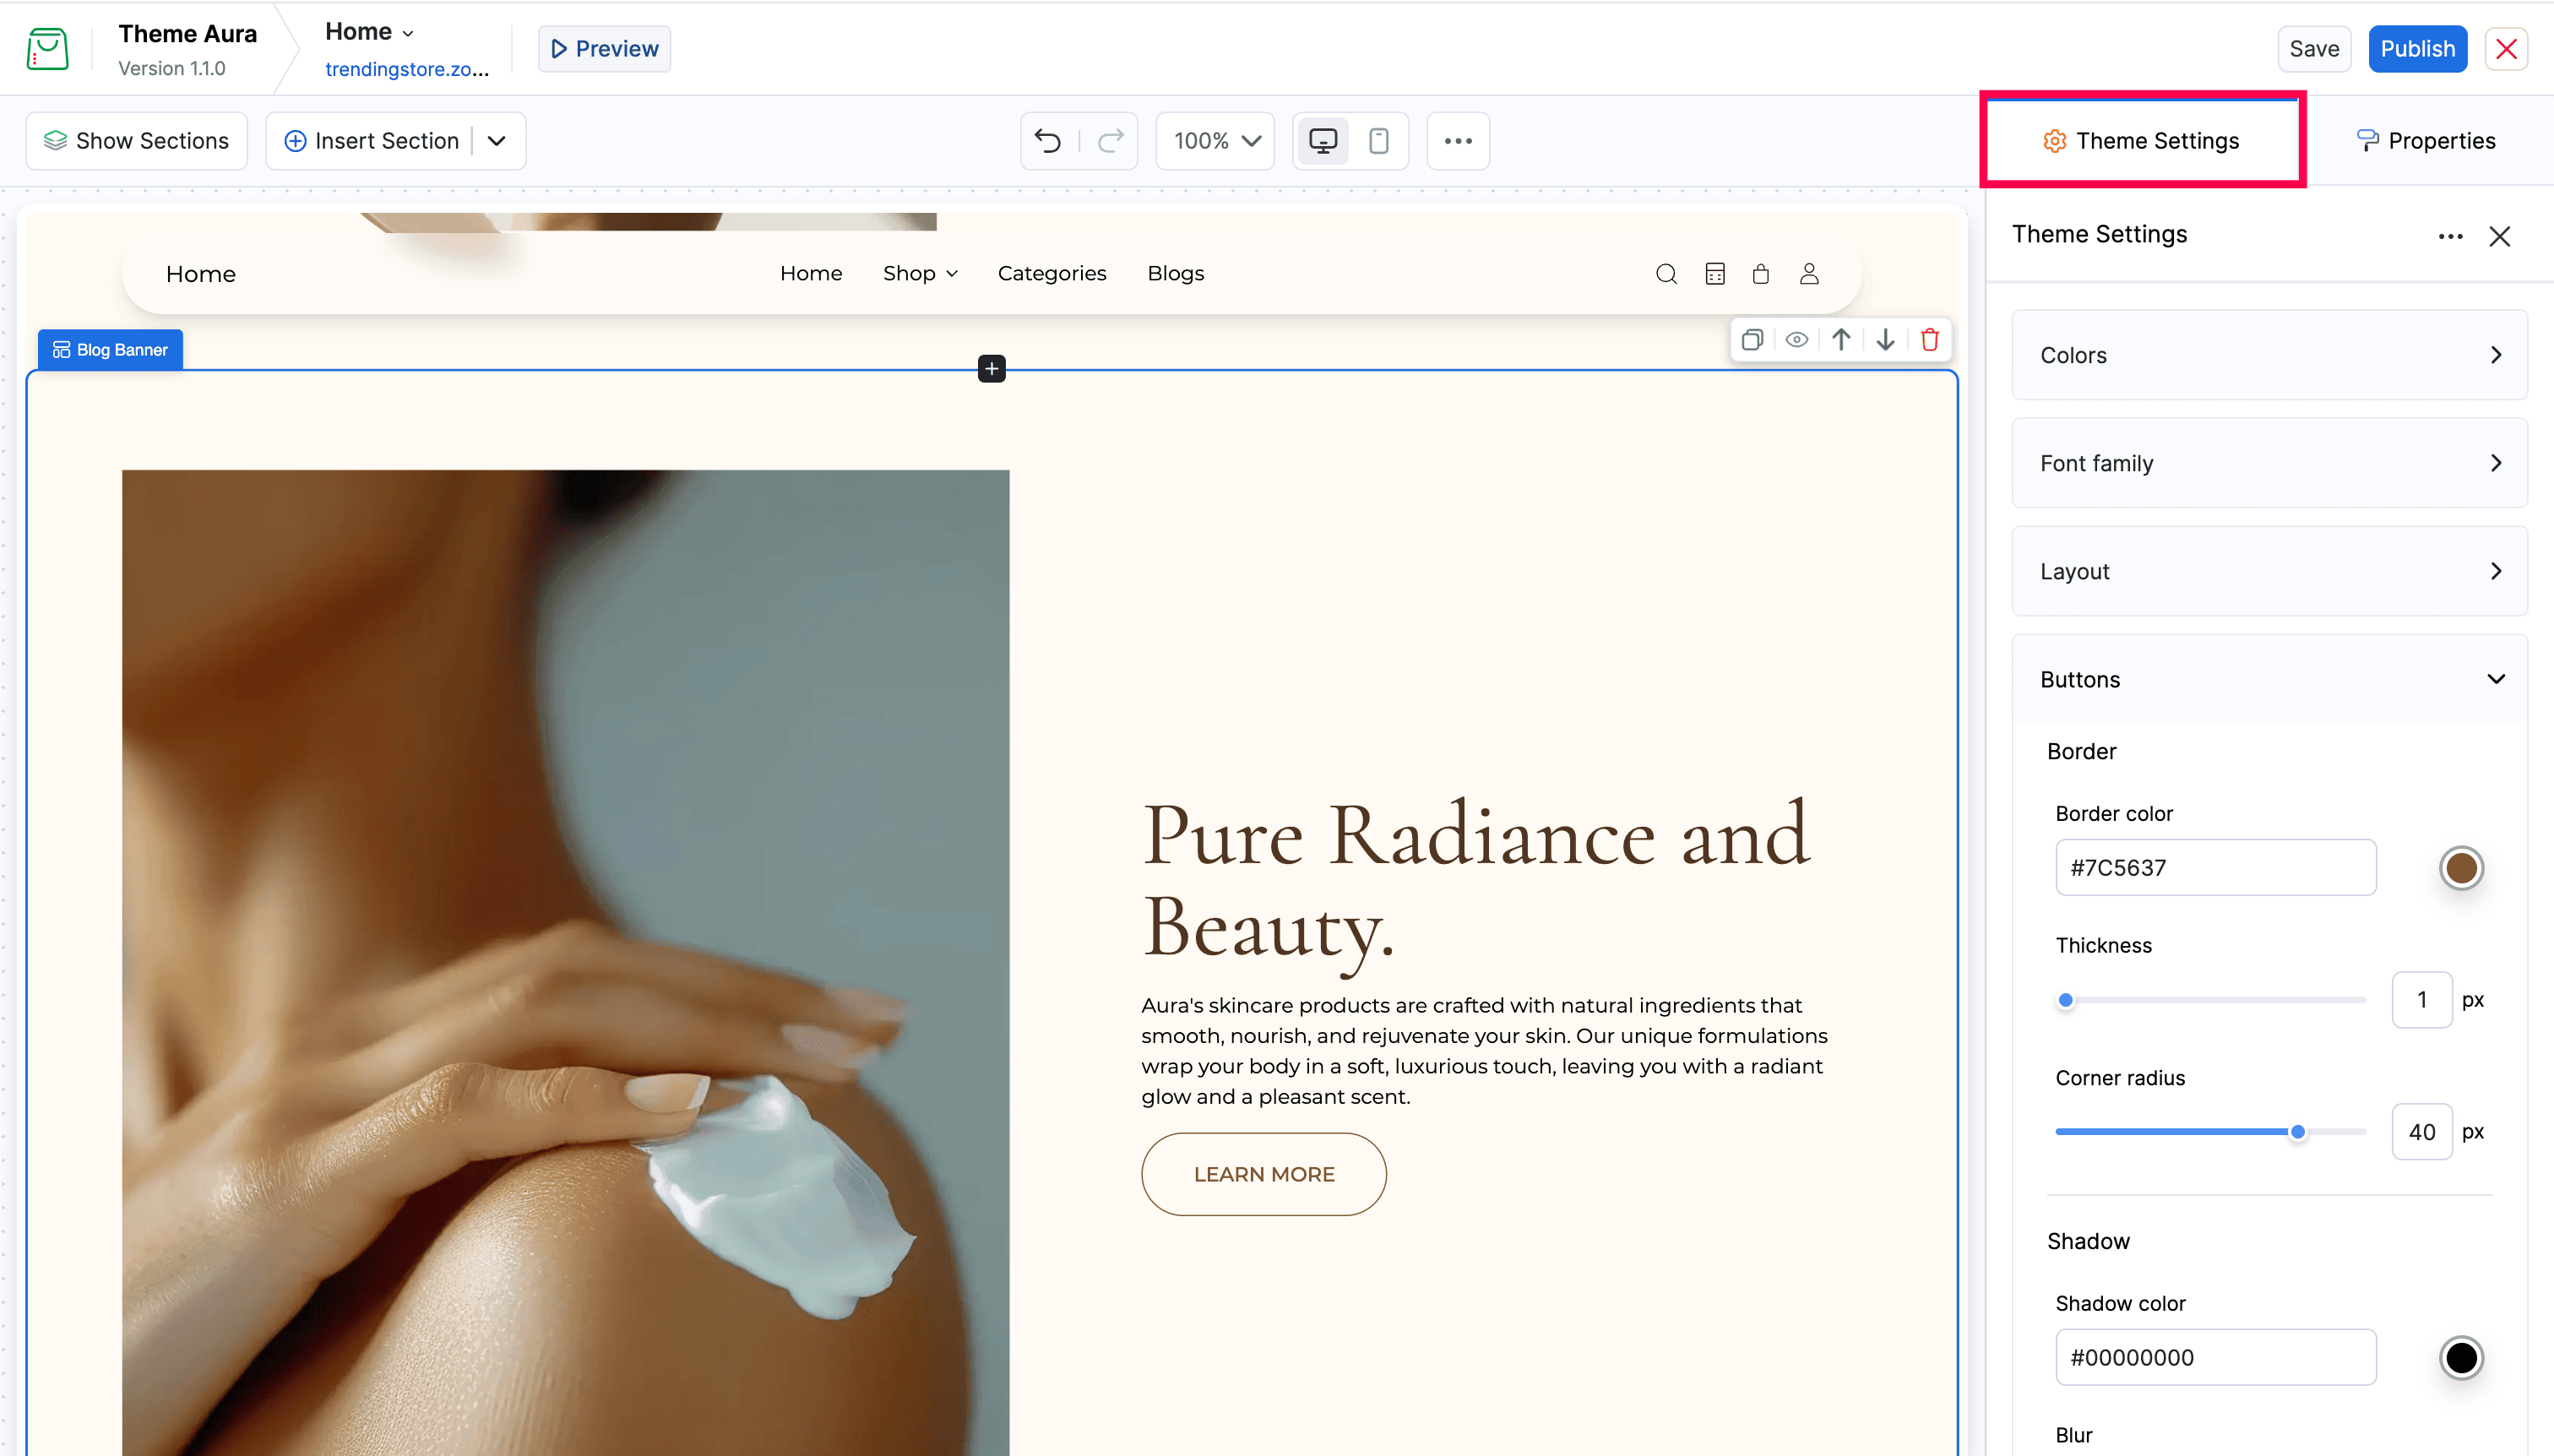Screen dimensions: 2554x1456
Task: Click the Thickness value field
Action: [2421, 999]
